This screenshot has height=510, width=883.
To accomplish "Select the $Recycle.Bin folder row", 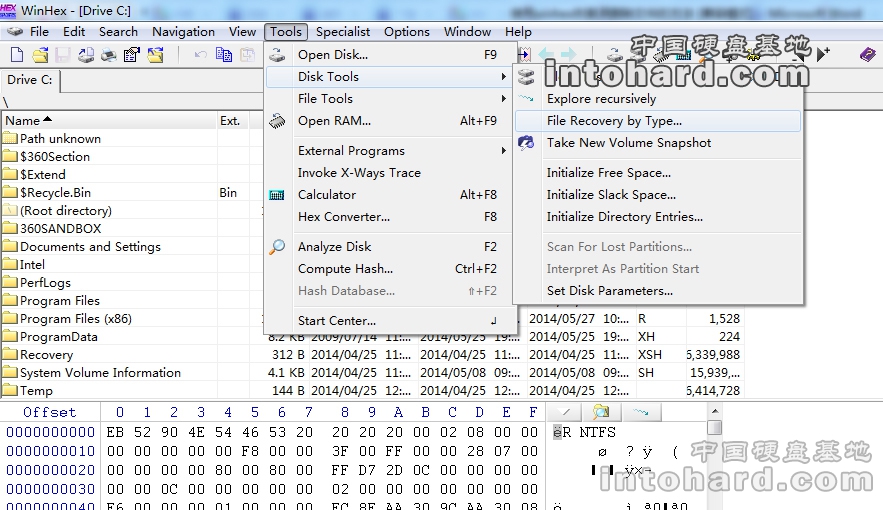I will click(x=55, y=193).
